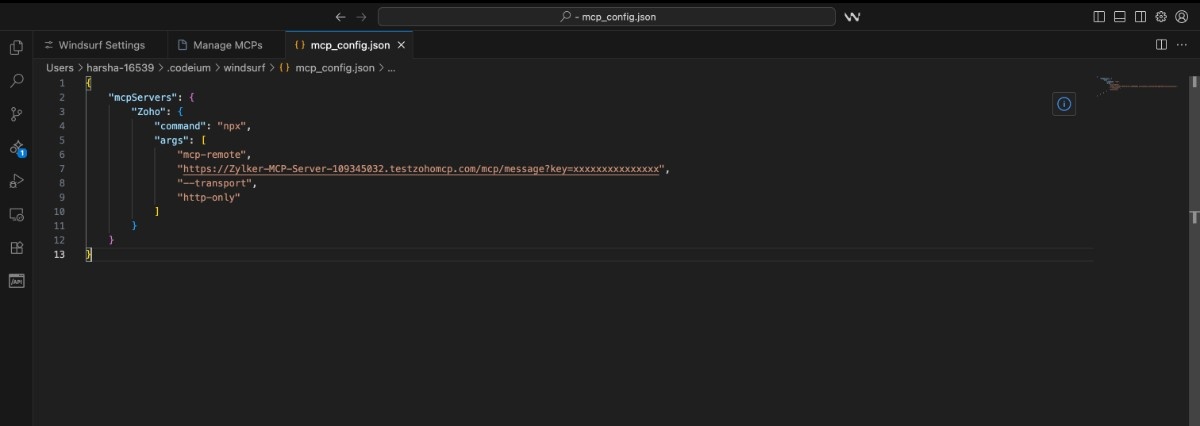Screen dimensions: 1200x426
Task: Open Run and Debug view
Action: [16, 181]
